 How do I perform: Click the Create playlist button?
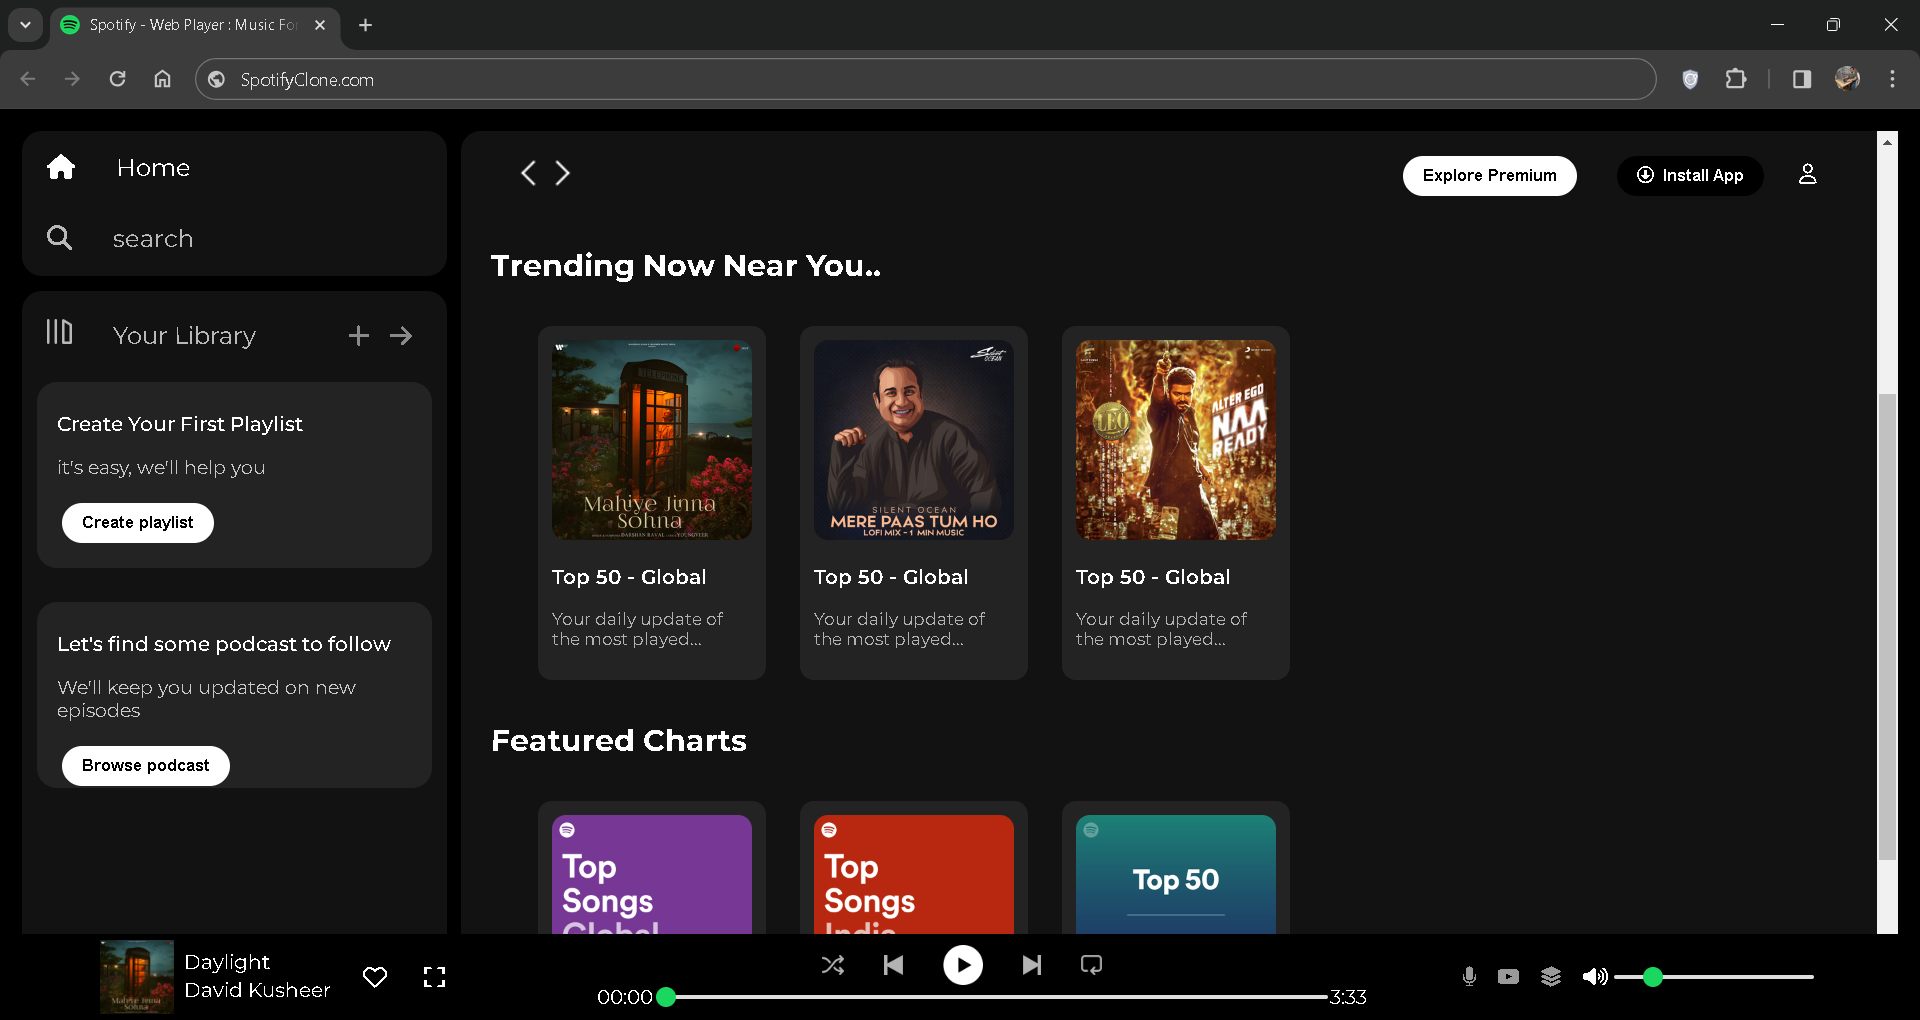pyautogui.click(x=138, y=523)
